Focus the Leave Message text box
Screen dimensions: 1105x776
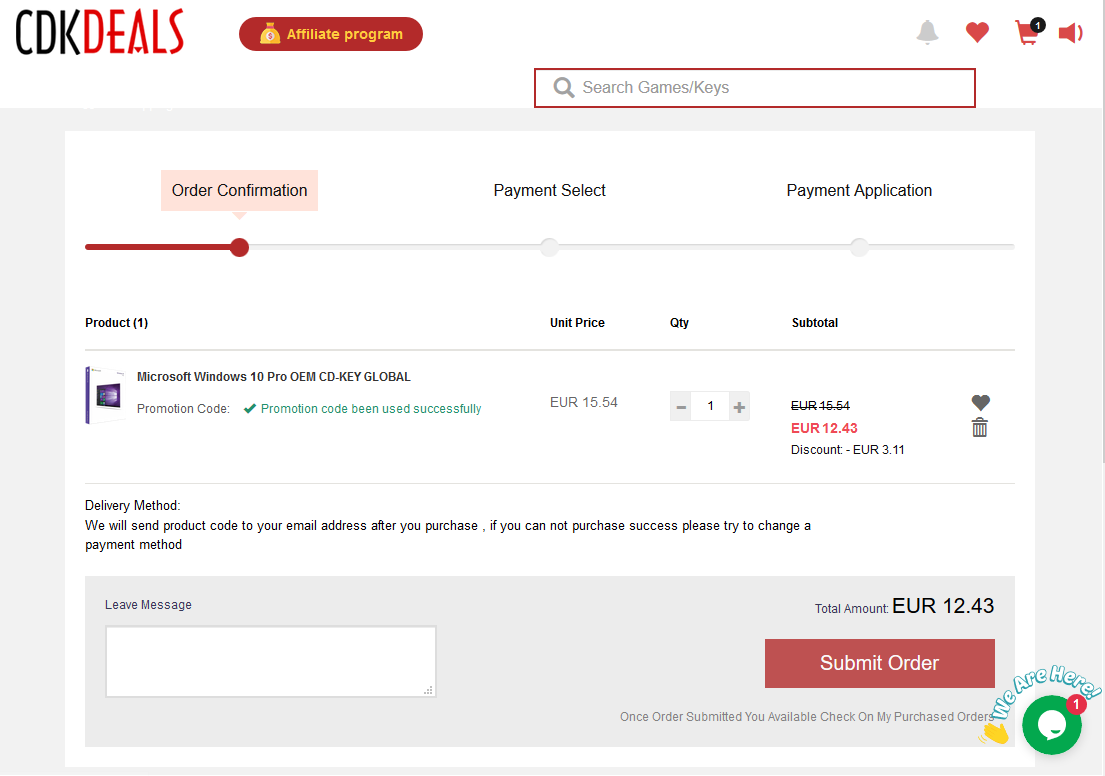coord(271,662)
